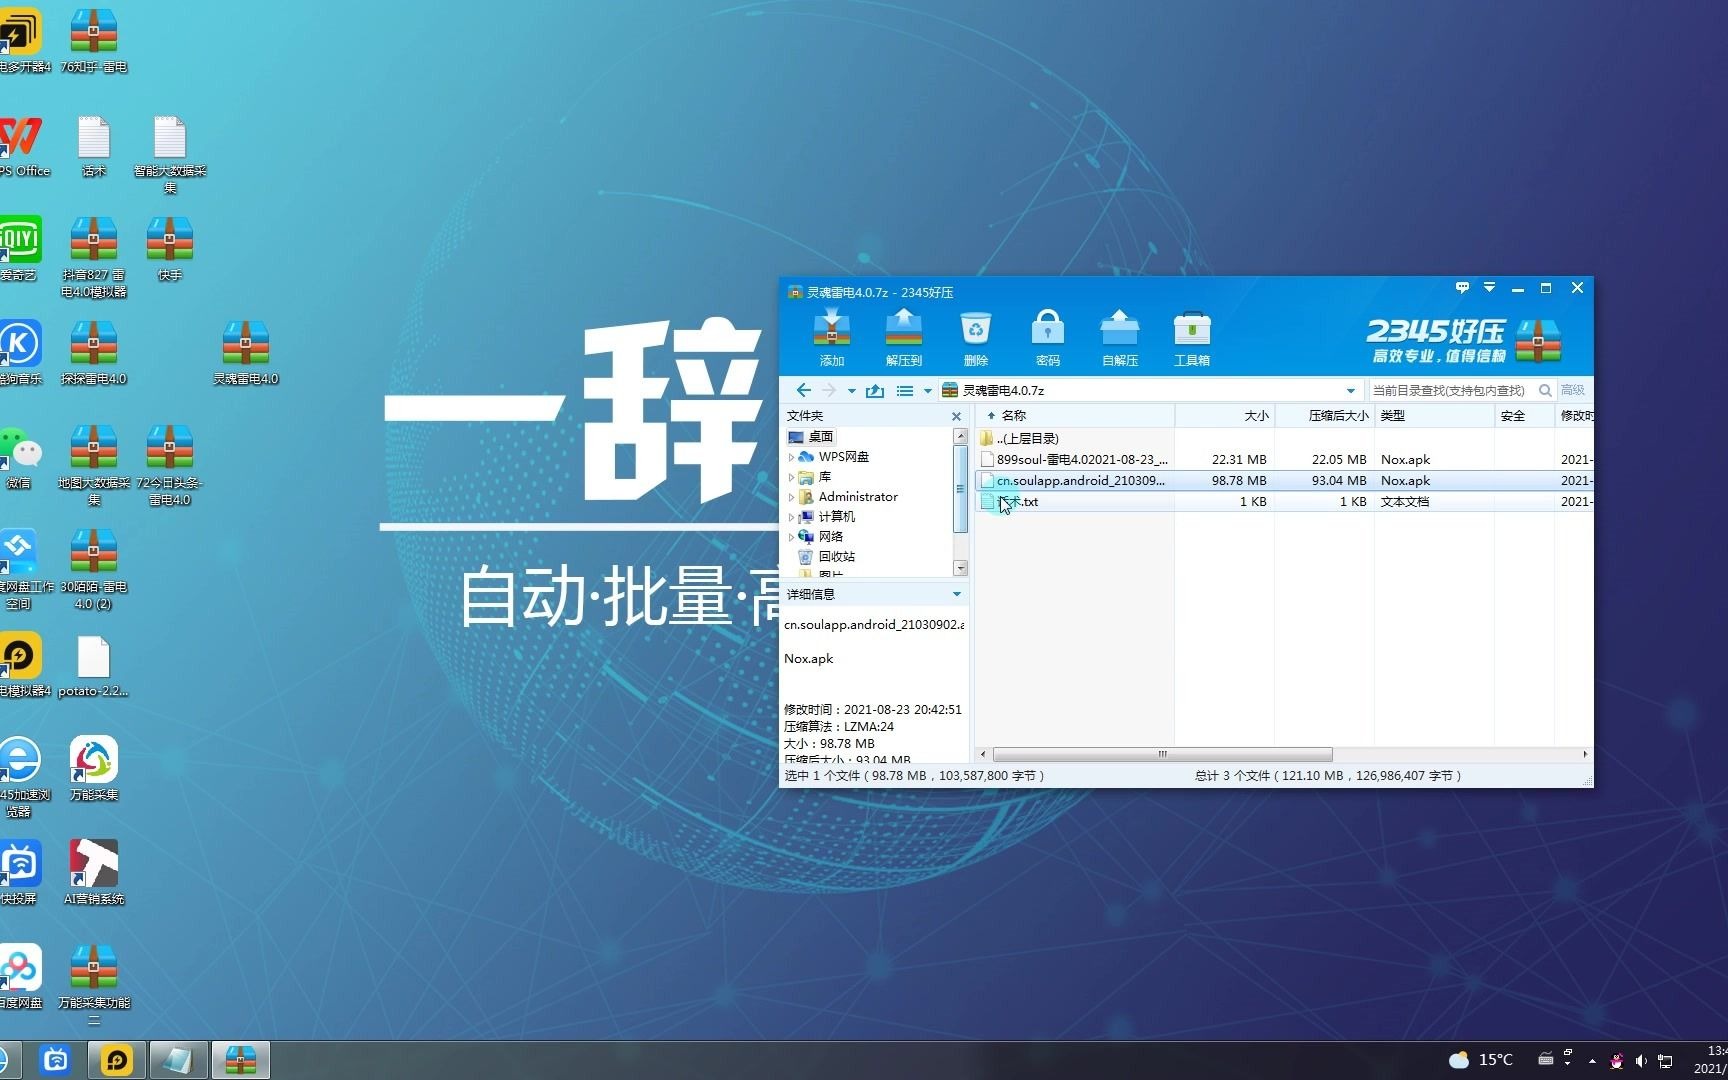Open 地图大数据采集 desktop archive
The image size is (1728, 1080).
coord(93,466)
